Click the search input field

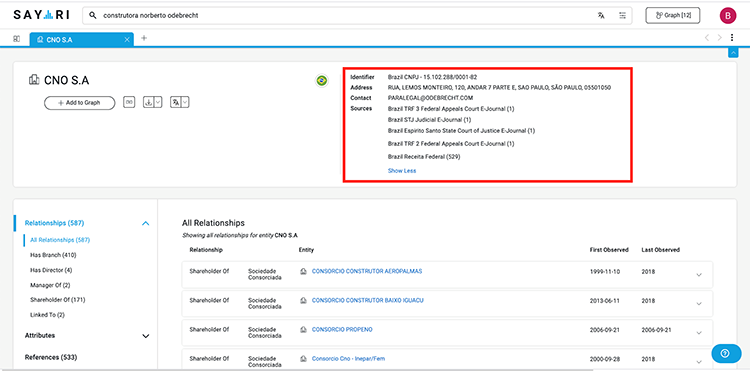344,15
